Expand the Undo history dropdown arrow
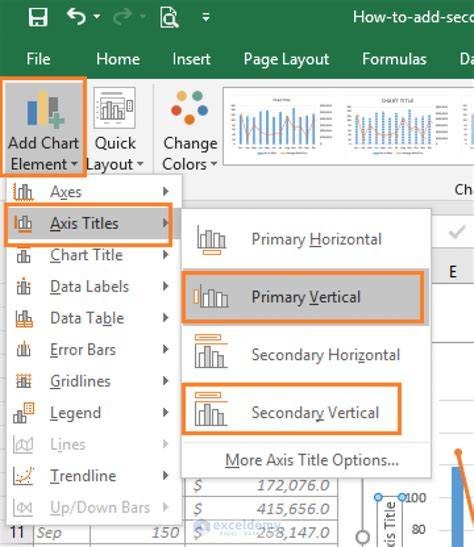 pyautogui.click(x=97, y=16)
